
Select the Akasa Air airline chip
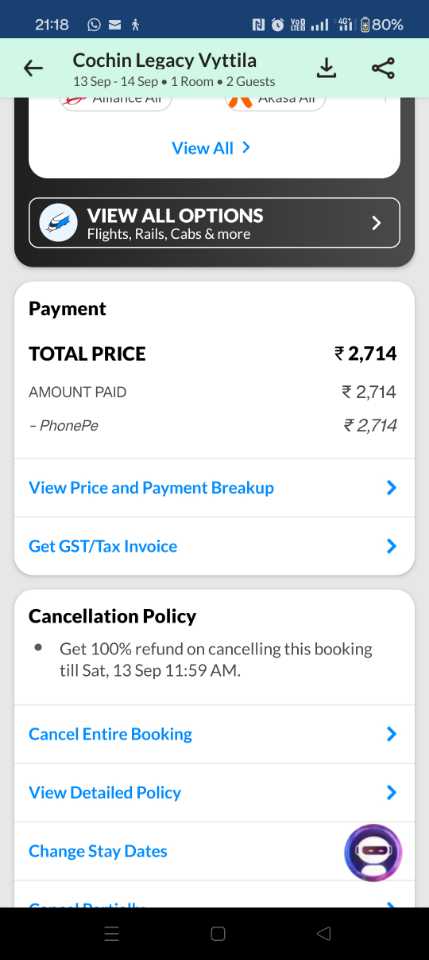276,100
